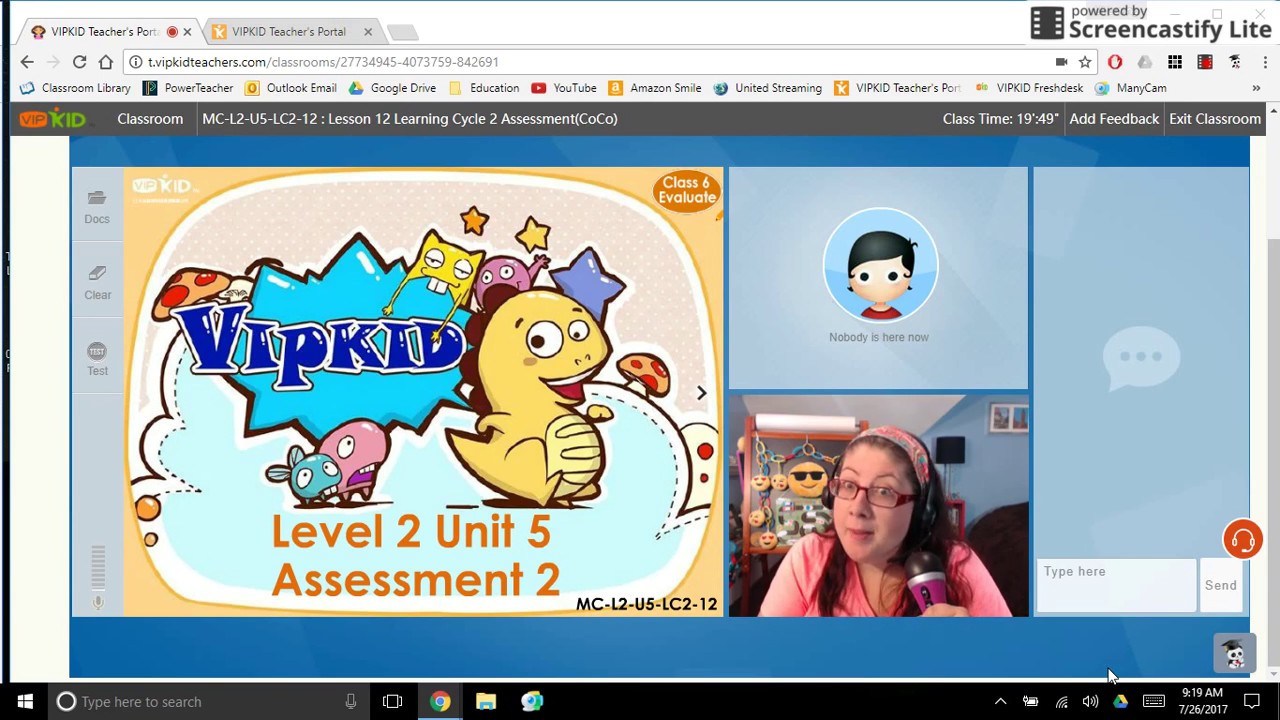Open ManyCam bookmark
This screenshot has height=720, width=1280.
(1131, 88)
